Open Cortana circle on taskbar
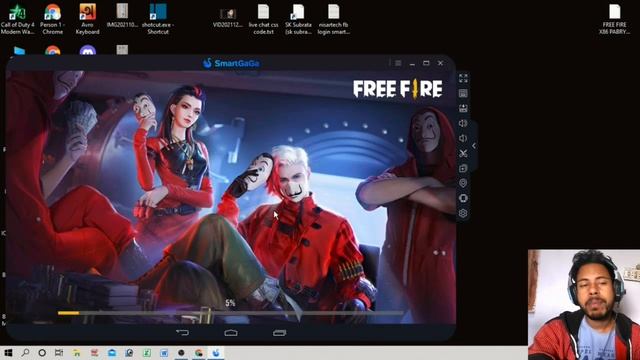This screenshot has width=640, height=360. [42, 353]
